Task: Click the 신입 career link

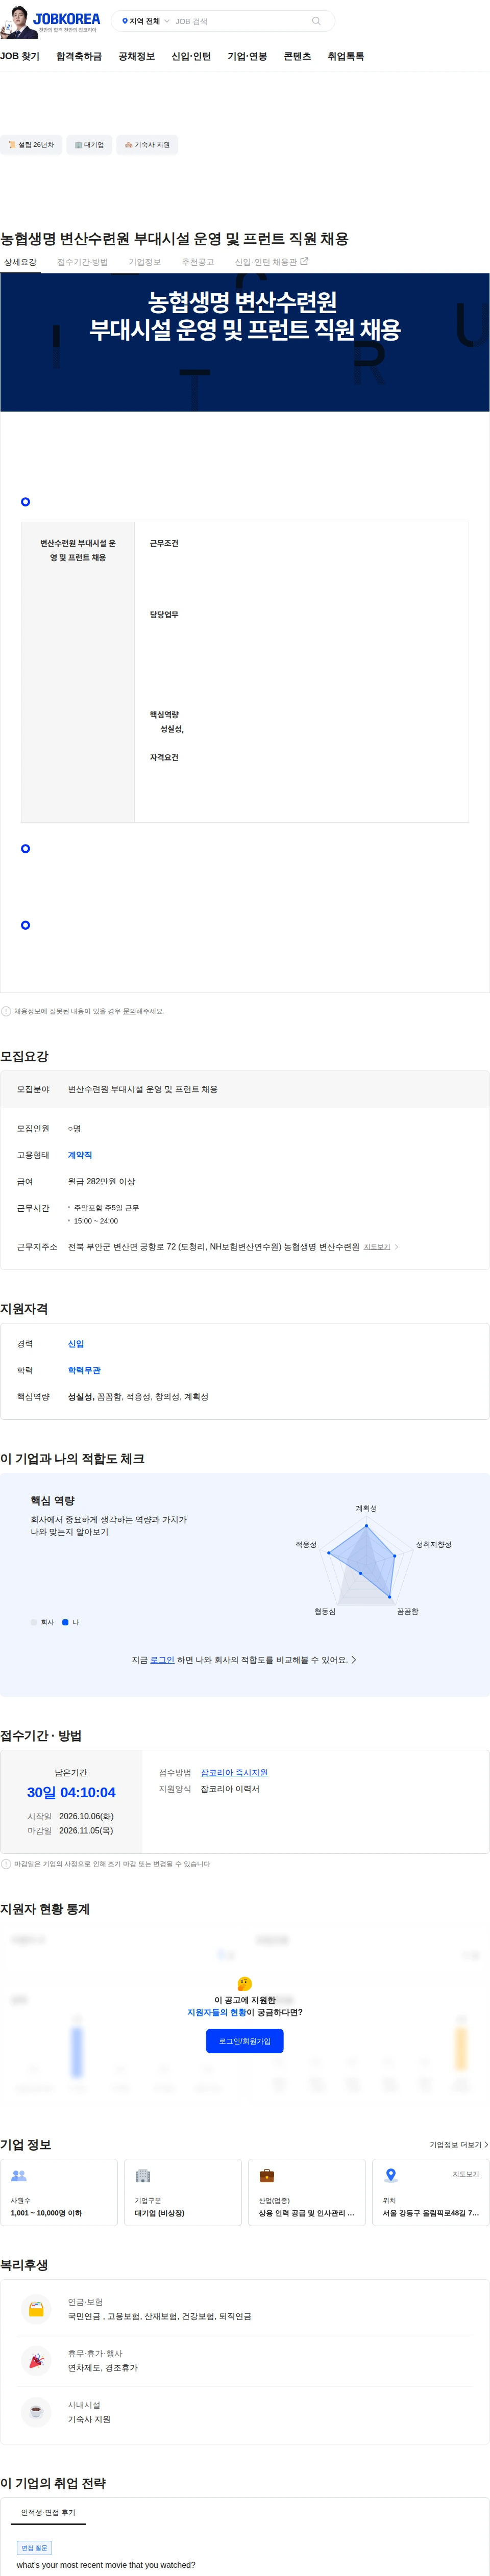Action: pyautogui.click(x=76, y=1344)
